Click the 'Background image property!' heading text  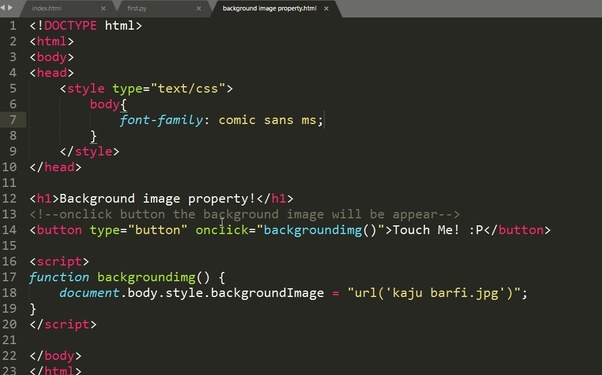pyautogui.click(x=156, y=199)
